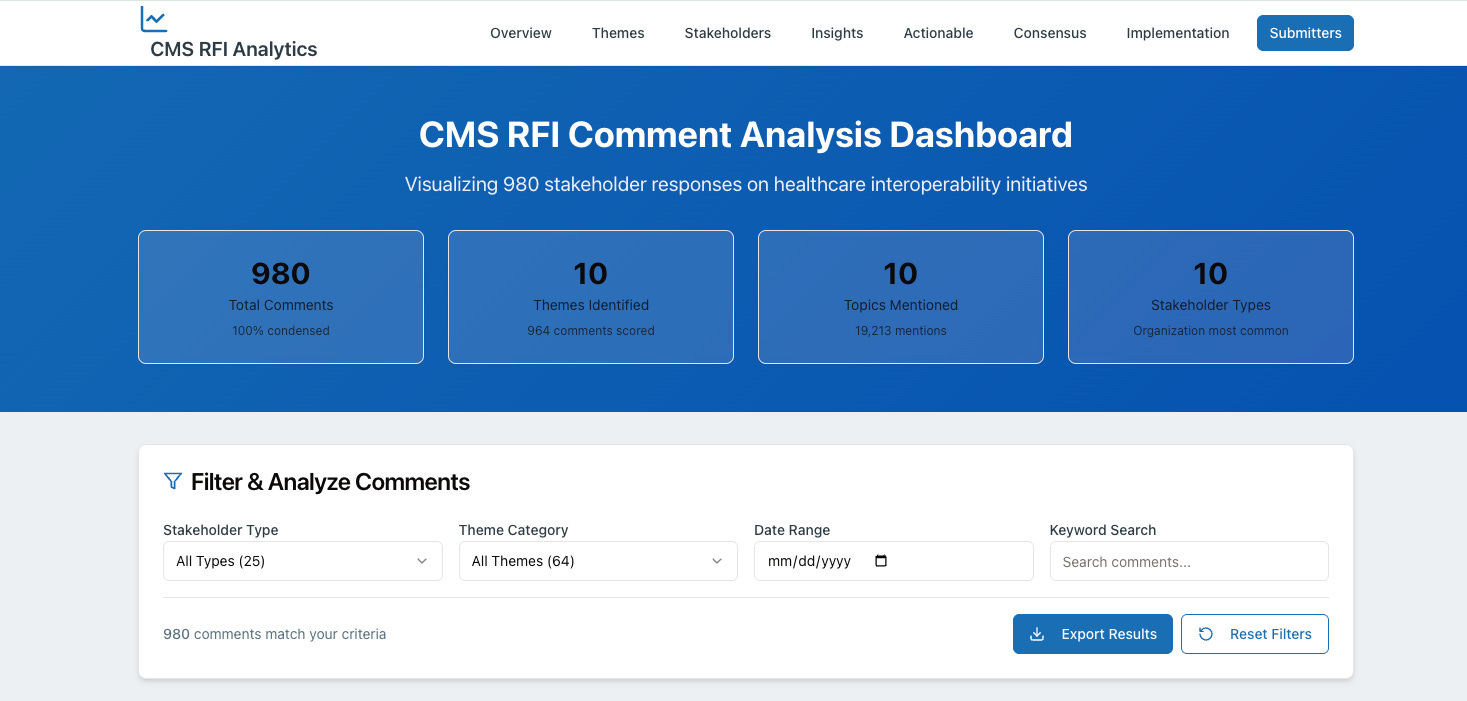The height and width of the screenshot is (701, 1467).
Task: Click the circular arrow reset icon
Action: (x=1206, y=634)
